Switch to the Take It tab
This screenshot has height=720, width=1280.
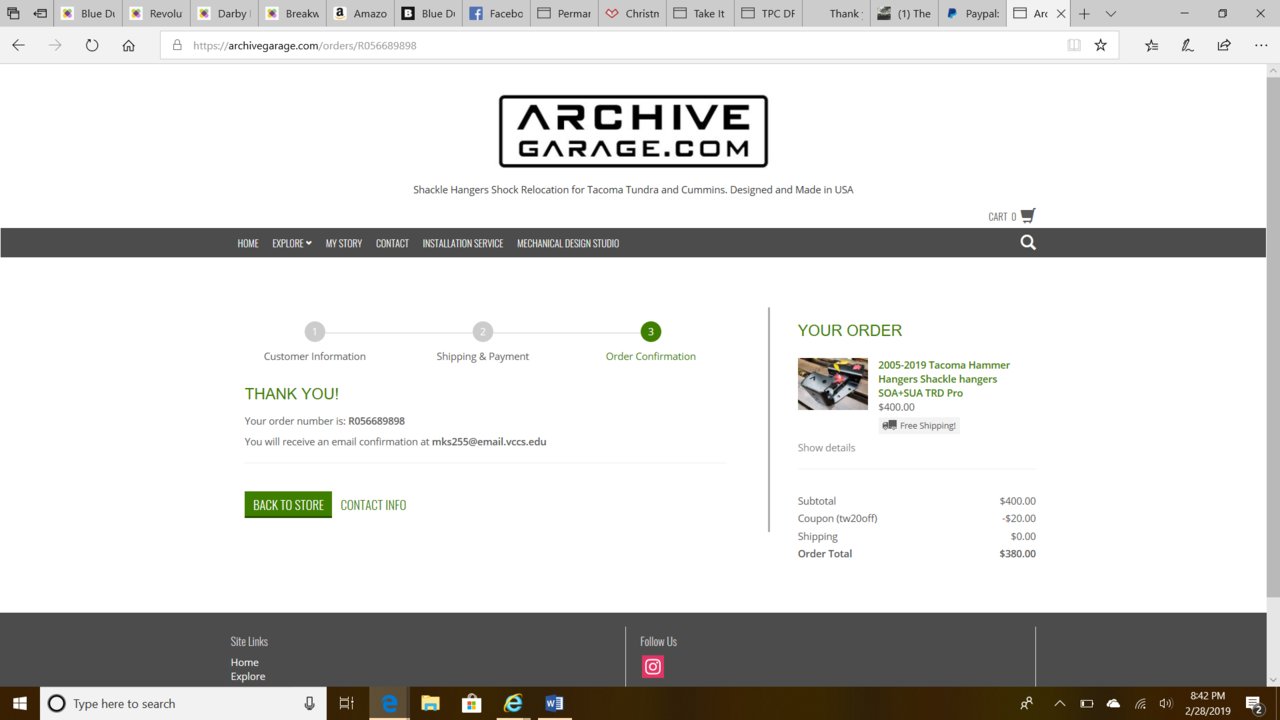(x=699, y=14)
